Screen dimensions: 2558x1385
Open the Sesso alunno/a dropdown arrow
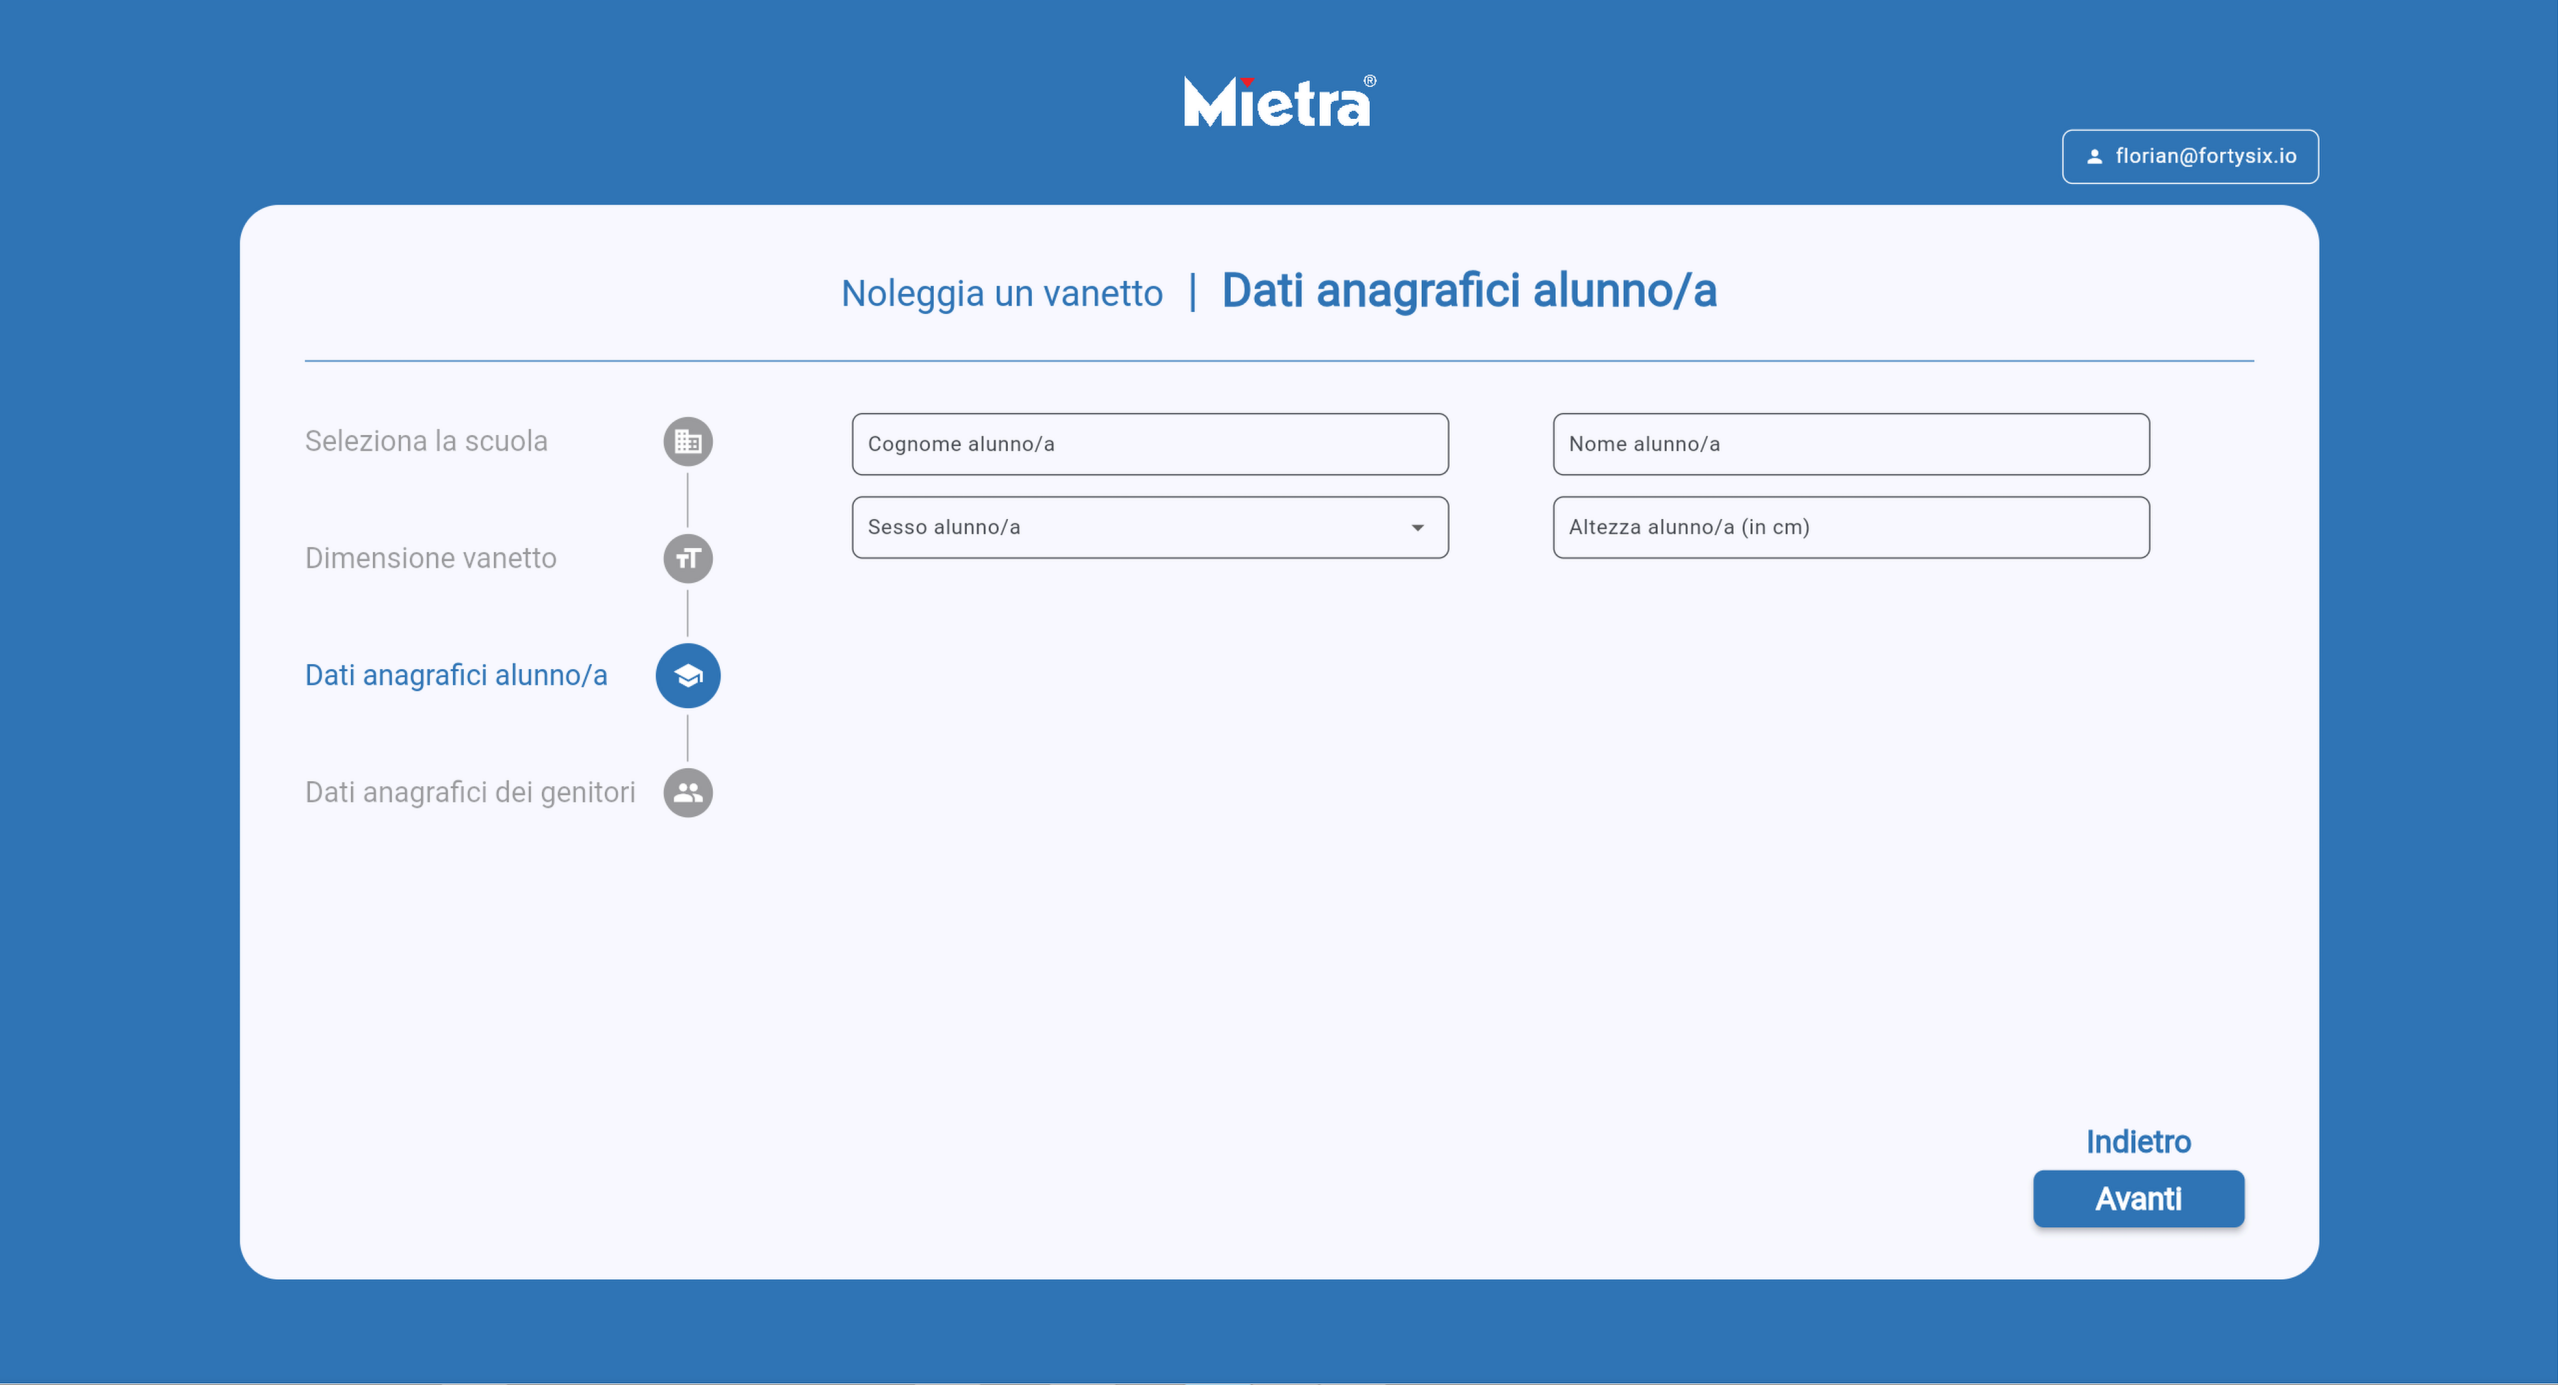(x=1417, y=528)
